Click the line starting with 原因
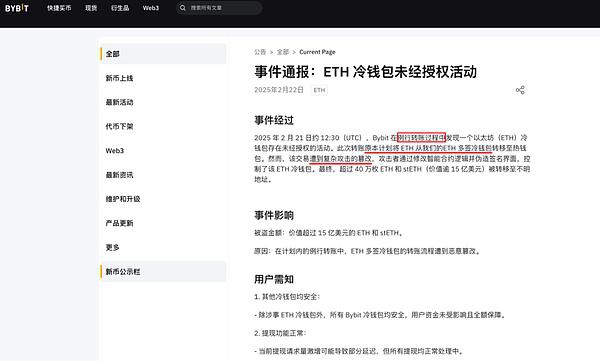Image resolution: width=600 pixels, height=361 pixels. coord(368,251)
